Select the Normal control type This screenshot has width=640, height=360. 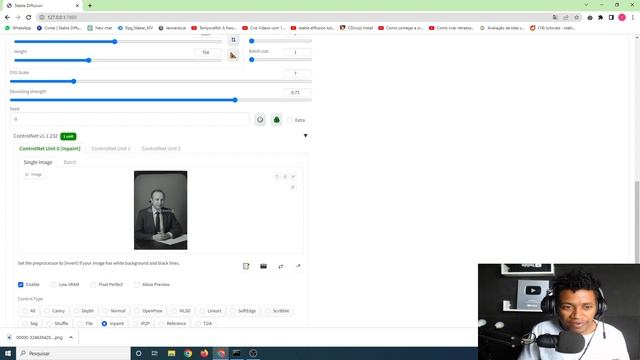point(115,311)
